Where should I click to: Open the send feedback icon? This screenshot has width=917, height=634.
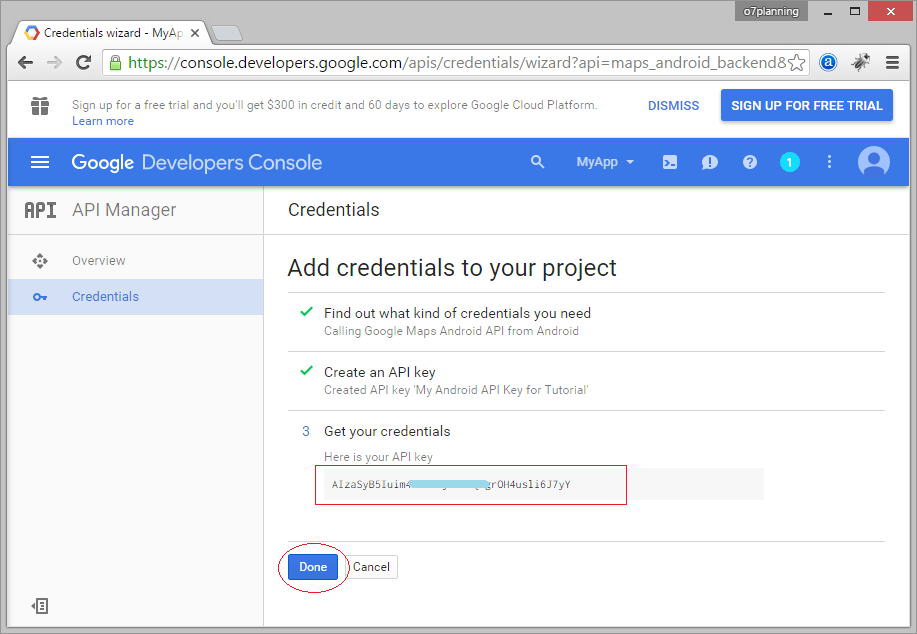click(x=709, y=162)
